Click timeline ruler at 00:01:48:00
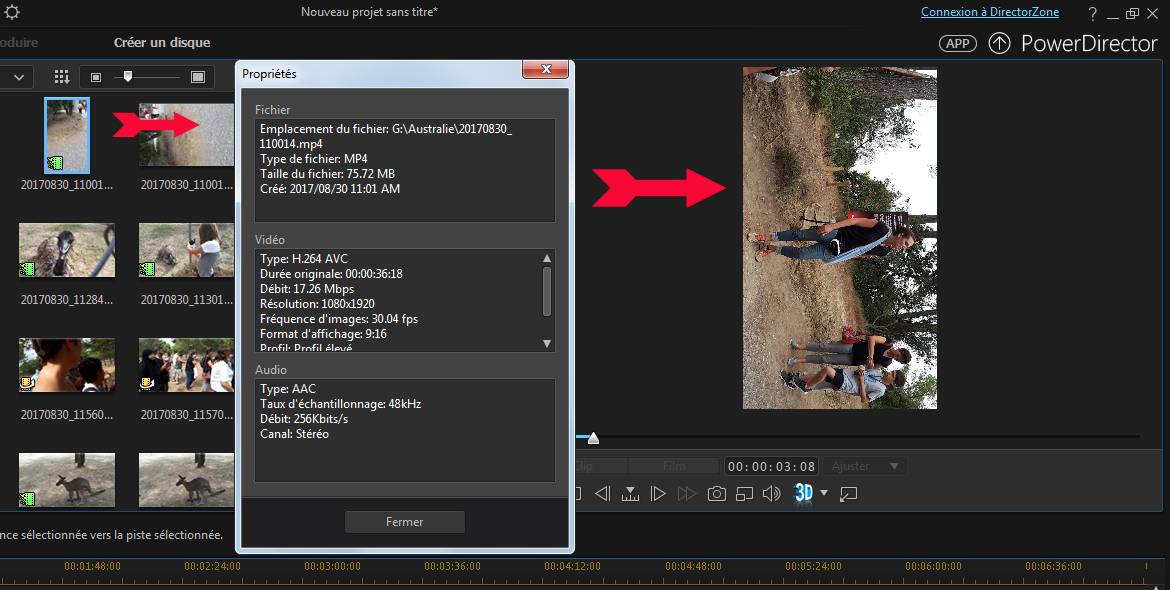Image resolution: width=1170 pixels, height=590 pixels. [92, 566]
